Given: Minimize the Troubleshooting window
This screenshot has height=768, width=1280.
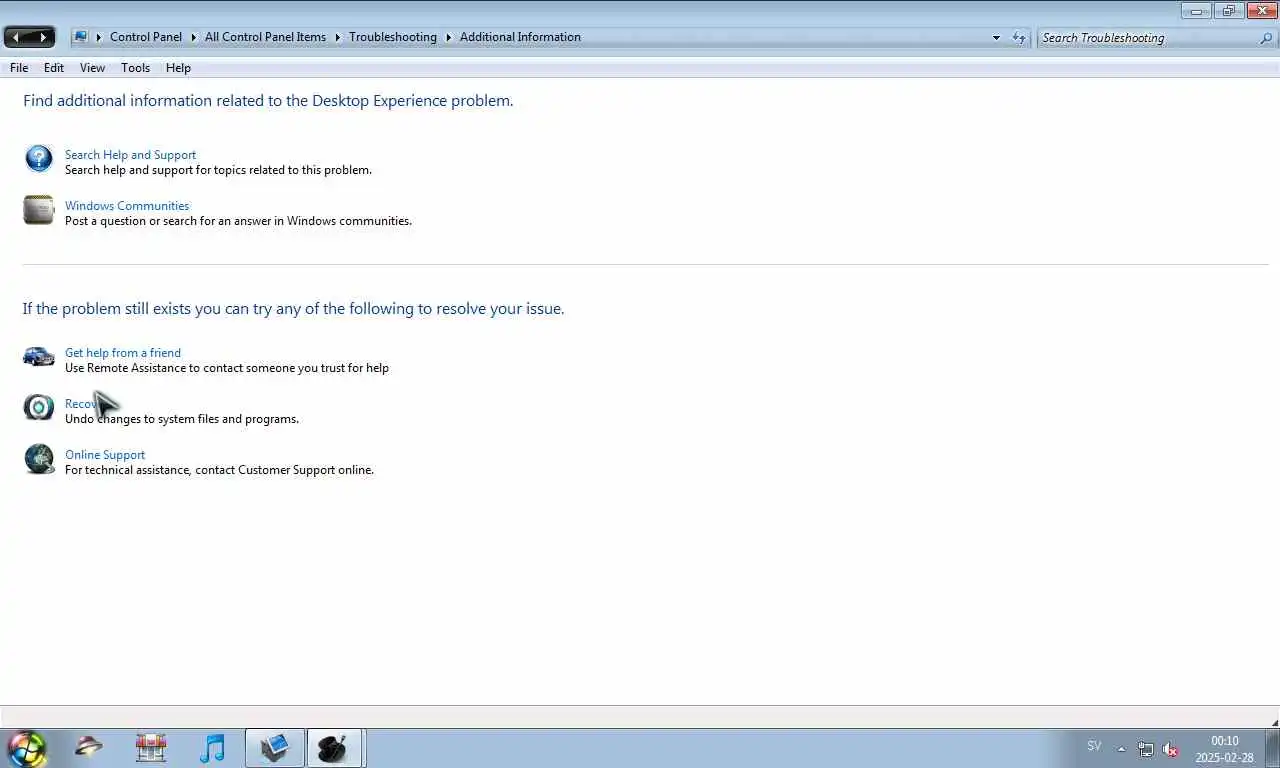Looking at the screenshot, I should point(1196,11).
